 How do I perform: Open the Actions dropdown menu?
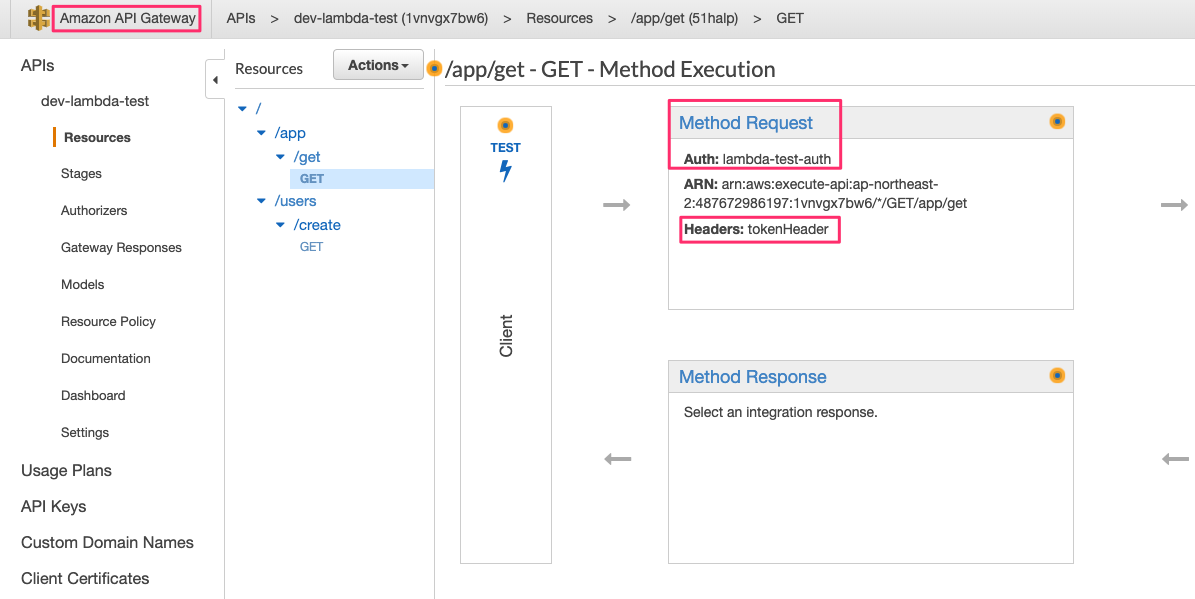[378, 66]
